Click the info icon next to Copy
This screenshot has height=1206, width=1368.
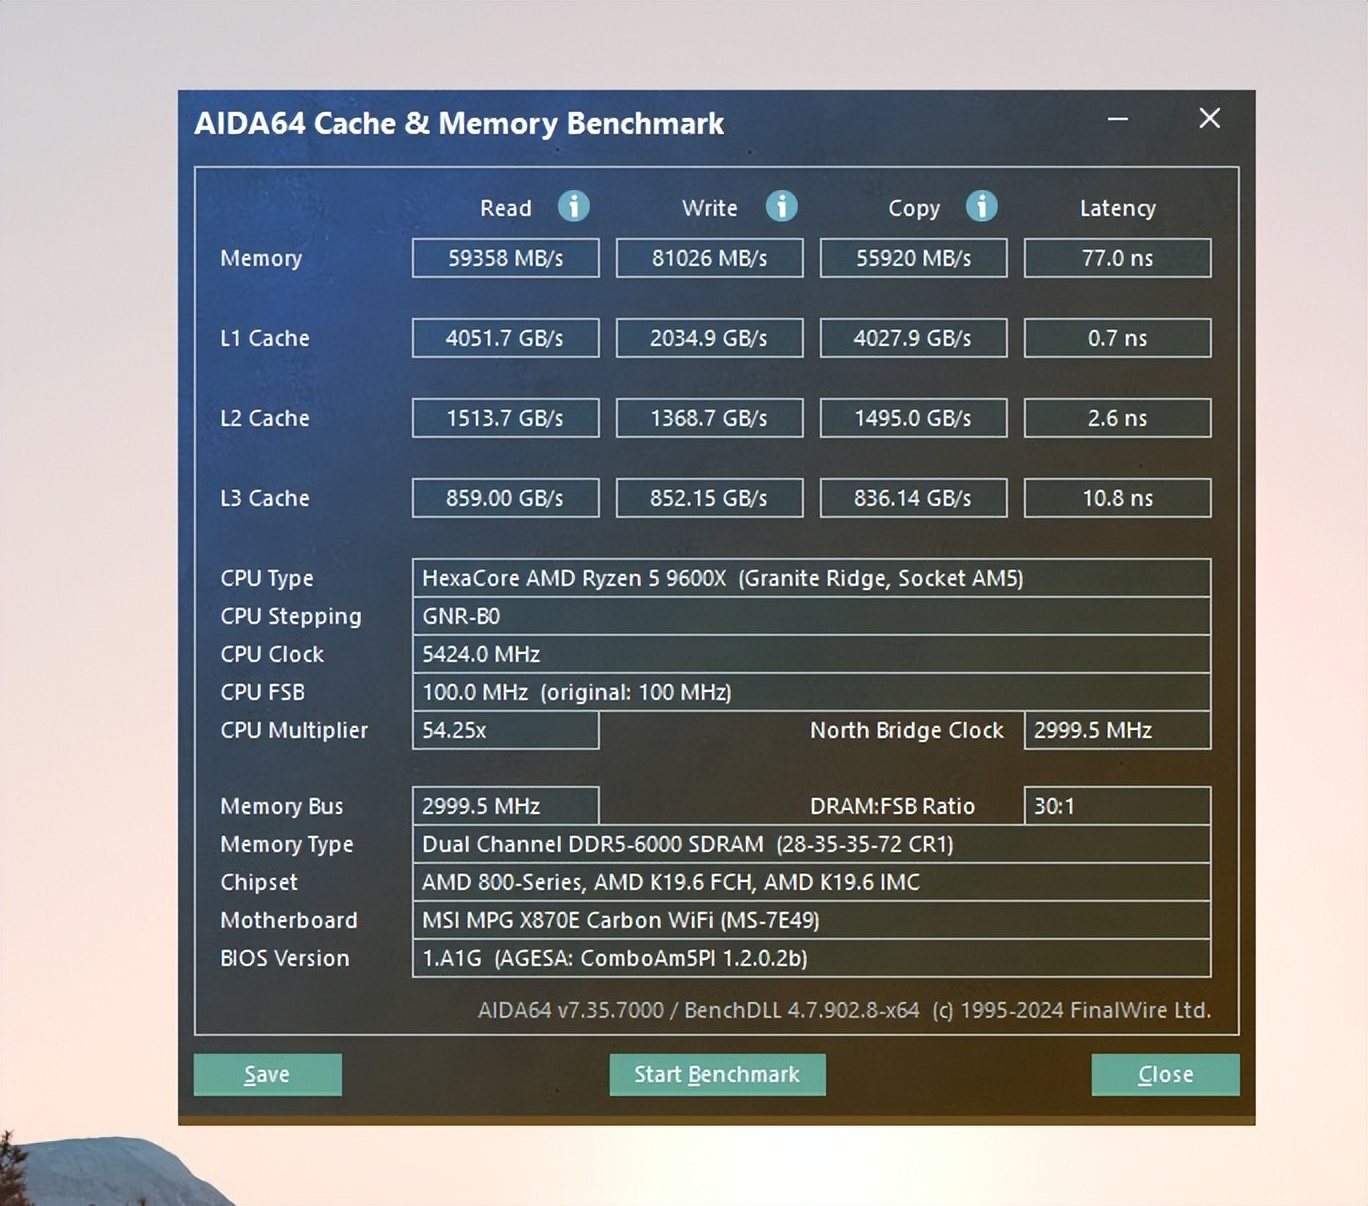(x=982, y=207)
